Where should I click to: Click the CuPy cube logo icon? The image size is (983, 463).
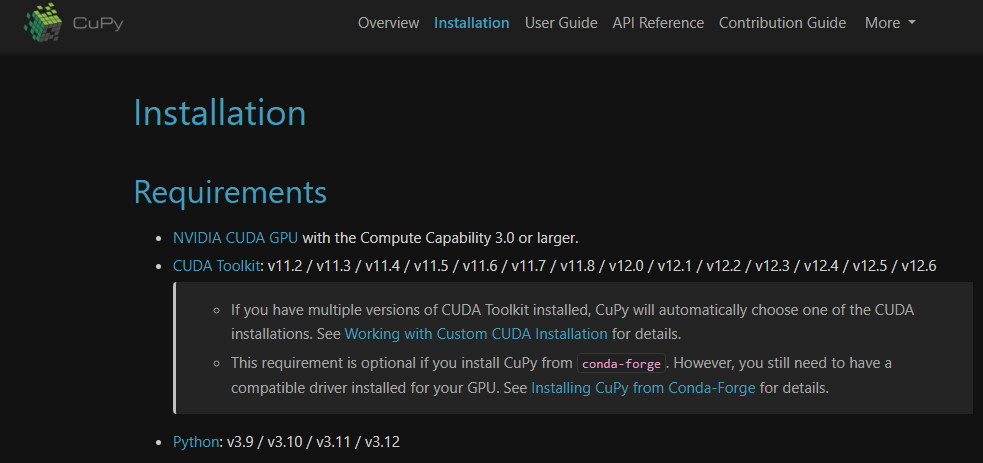coord(43,23)
